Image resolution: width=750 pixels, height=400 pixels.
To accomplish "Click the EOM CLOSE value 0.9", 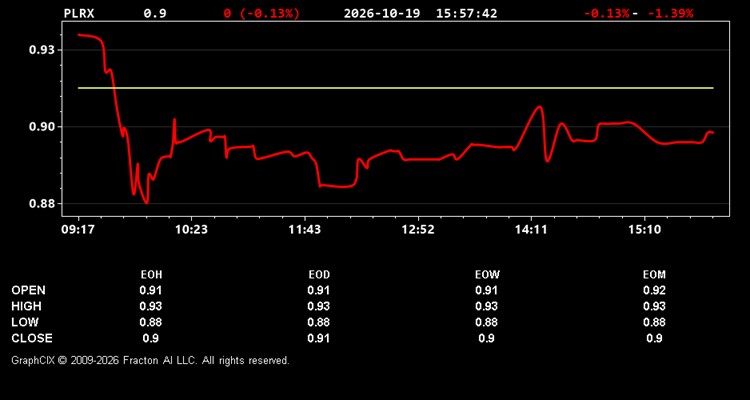I will tap(654, 338).
